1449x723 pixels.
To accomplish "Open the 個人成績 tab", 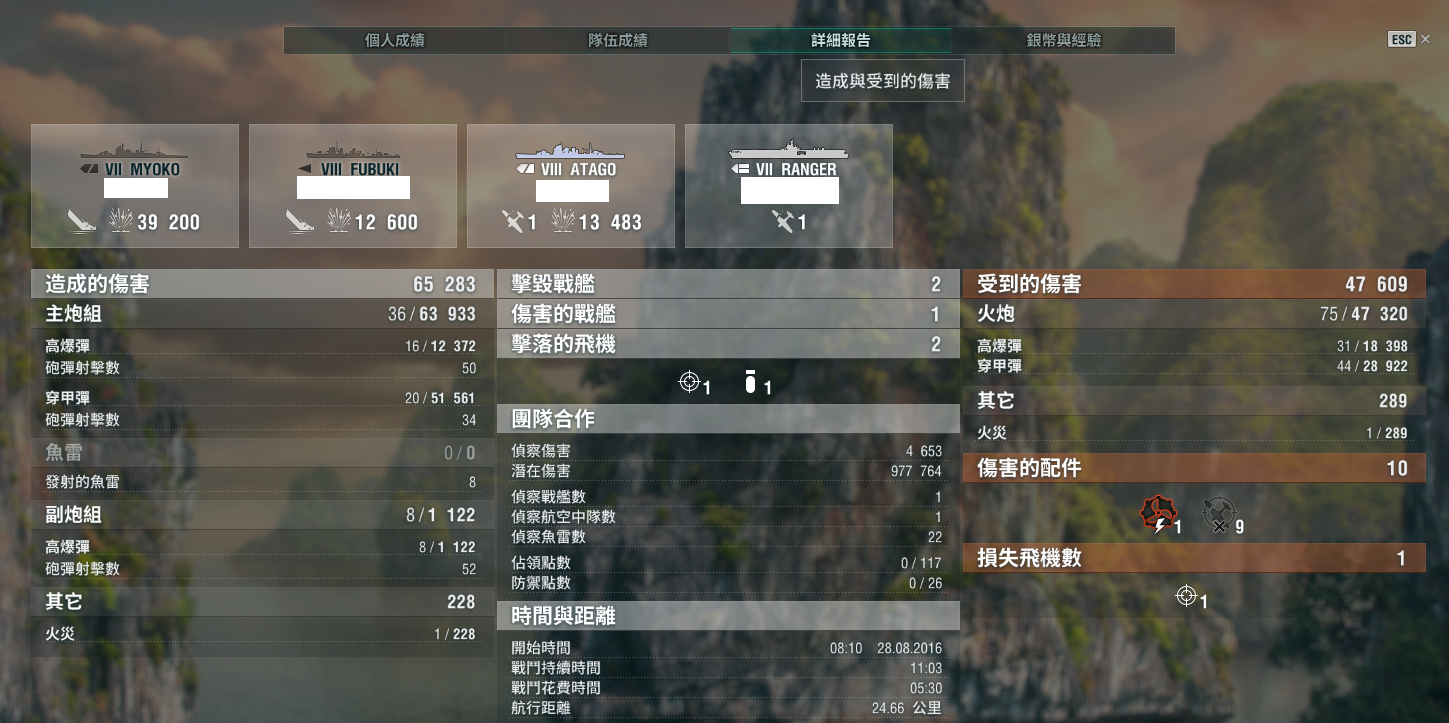I will (x=395, y=41).
